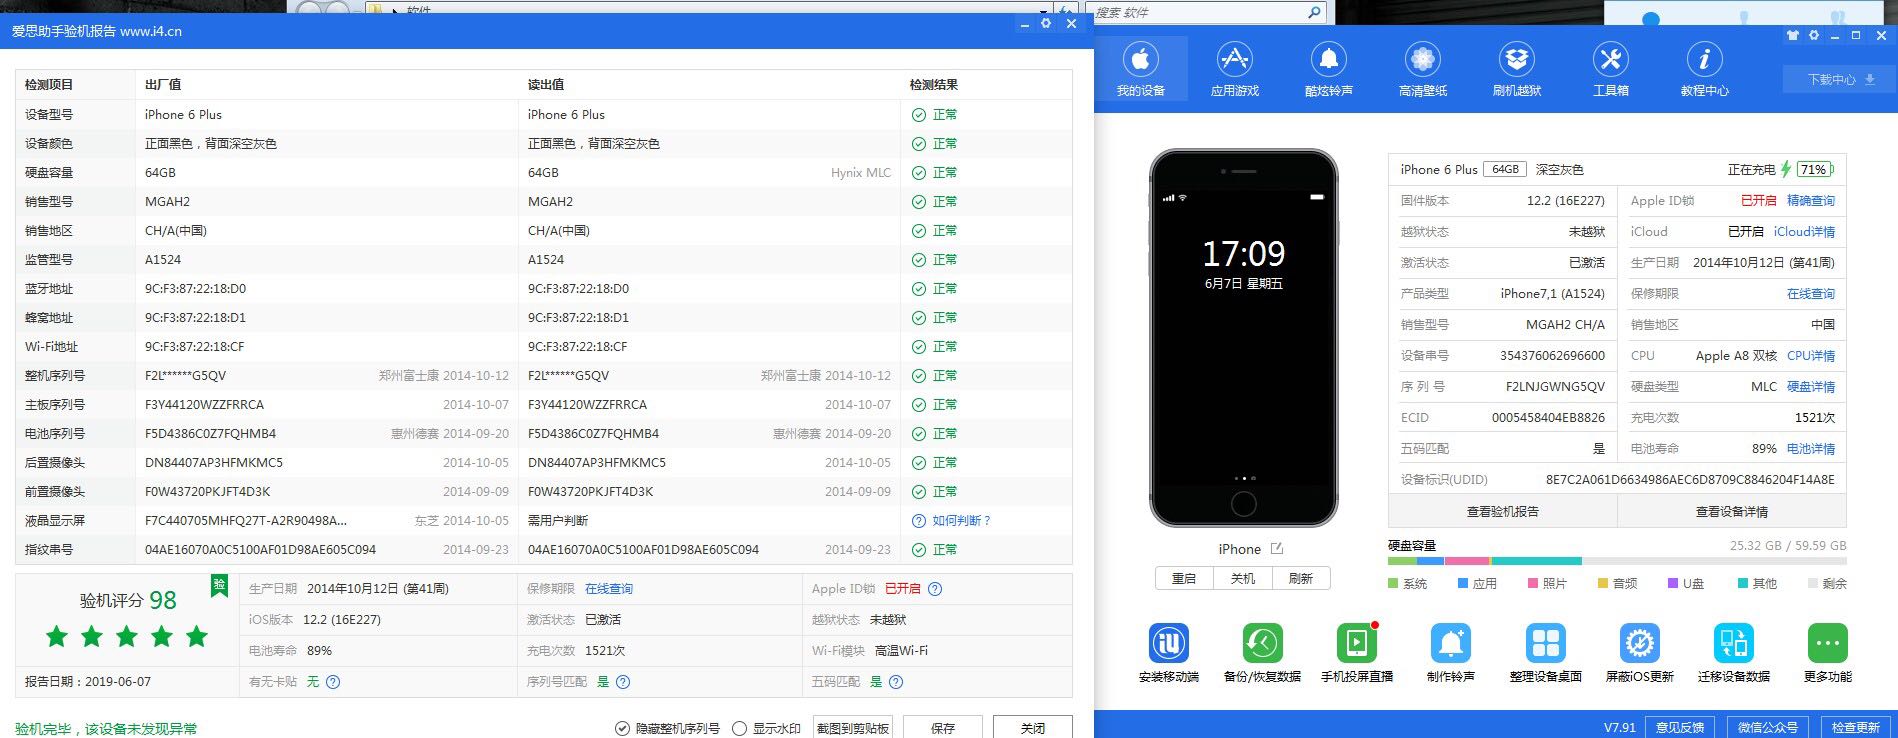The width and height of the screenshot is (1898, 738).
Task: Open 电池详情 link
Action: click(1811, 449)
